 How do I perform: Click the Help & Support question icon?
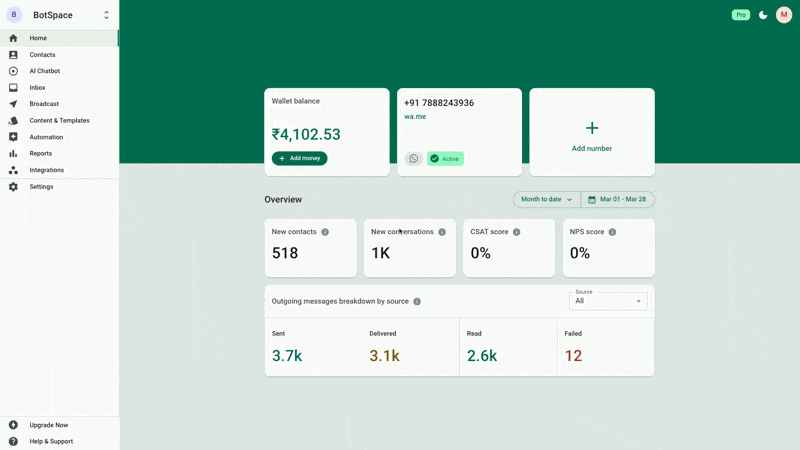coord(13,441)
